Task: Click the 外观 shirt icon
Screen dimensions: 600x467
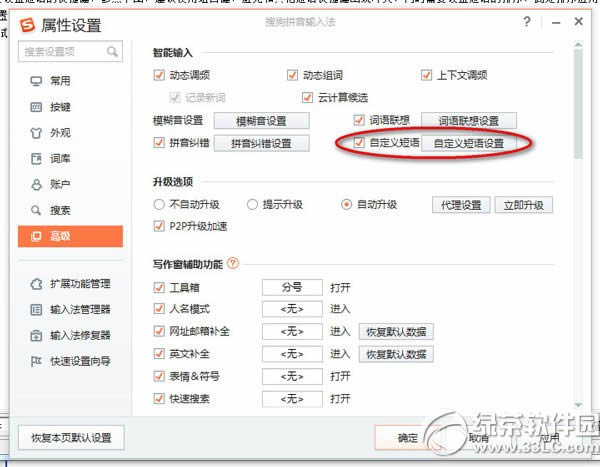Action: coord(36,133)
